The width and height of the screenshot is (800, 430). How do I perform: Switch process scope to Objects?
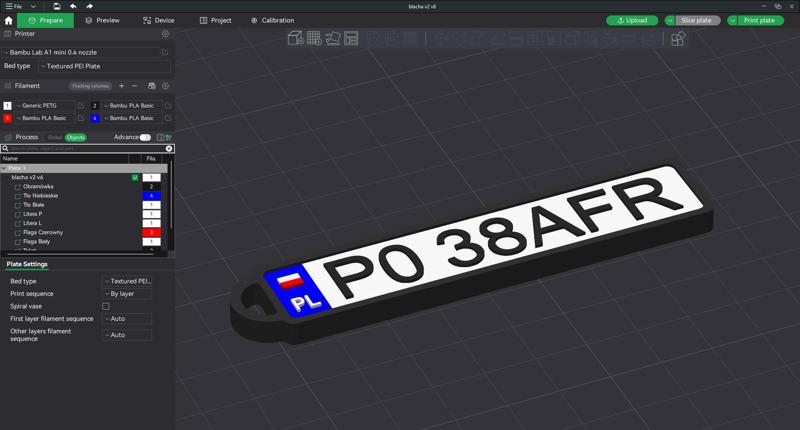(76, 137)
